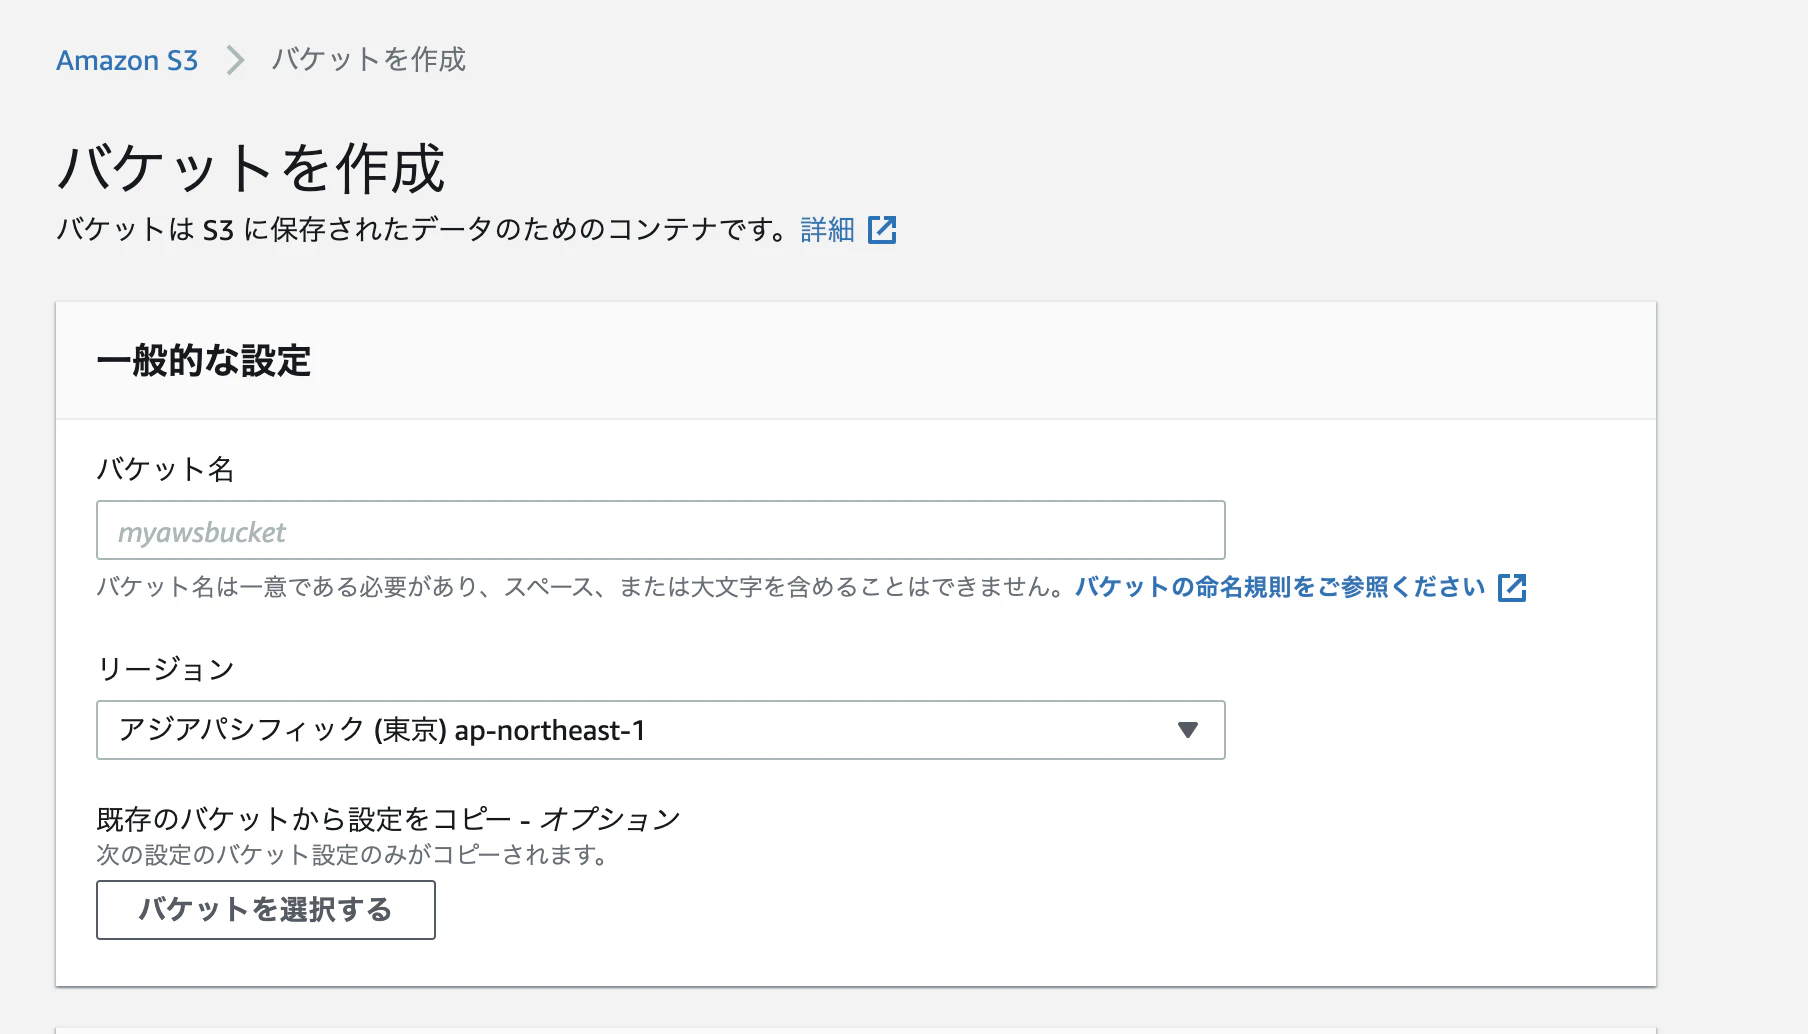This screenshot has height=1034, width=1808.
Task: Click the 詳細 learn-more link
Action: [827, 230]
